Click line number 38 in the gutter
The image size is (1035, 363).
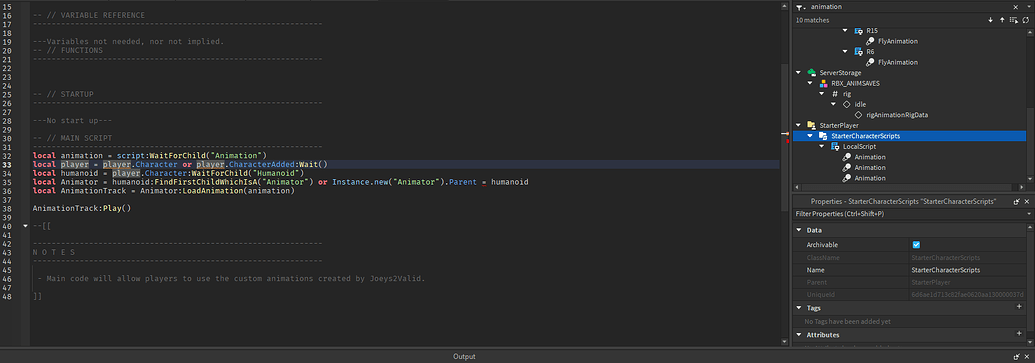(x=7, y=209)
